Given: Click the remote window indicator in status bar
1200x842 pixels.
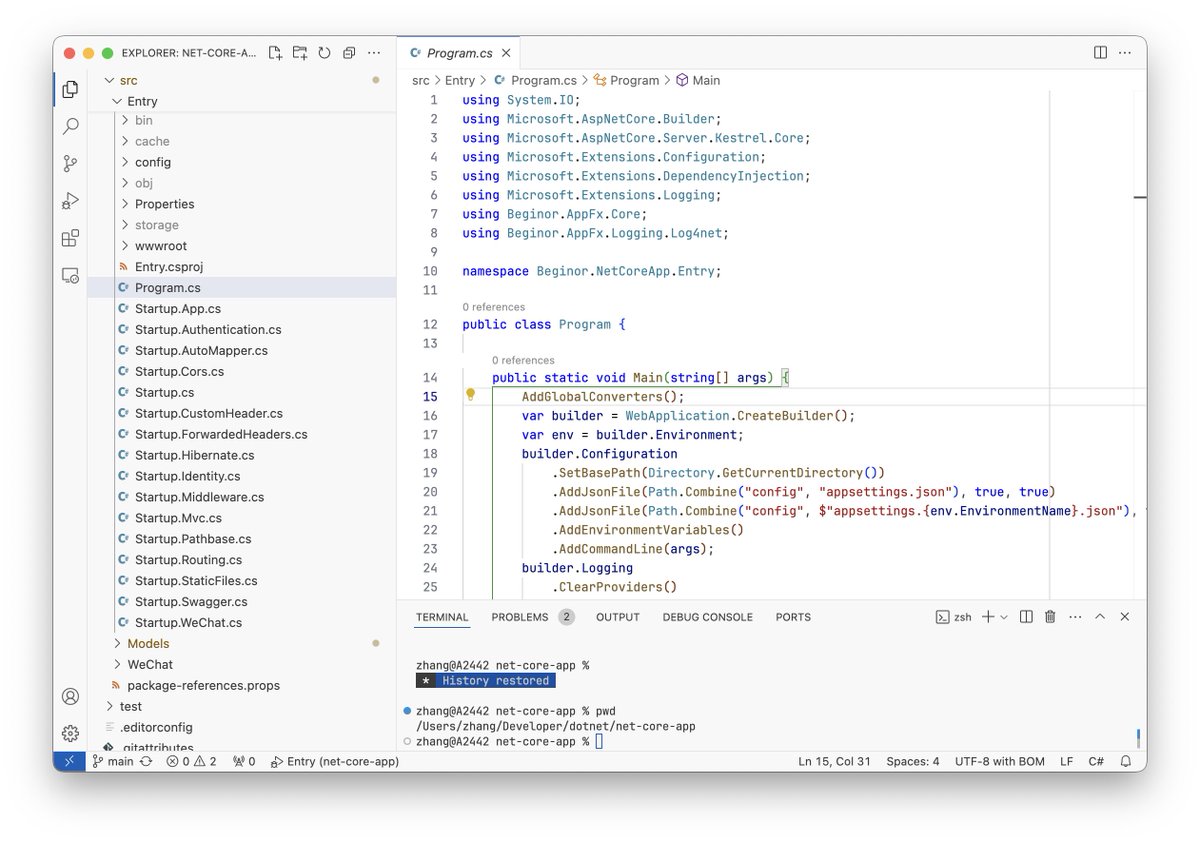Looking at the screenshot, I should (x=70, y=761).
